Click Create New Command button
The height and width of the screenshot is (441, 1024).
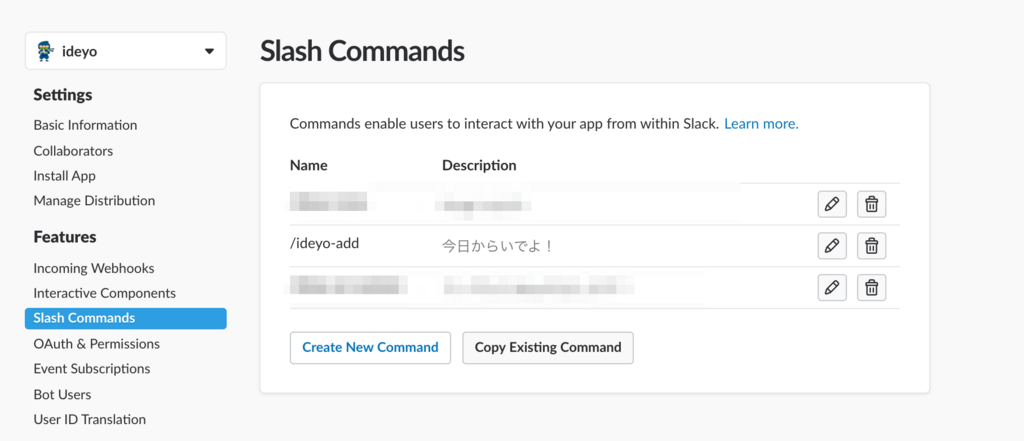370,348
